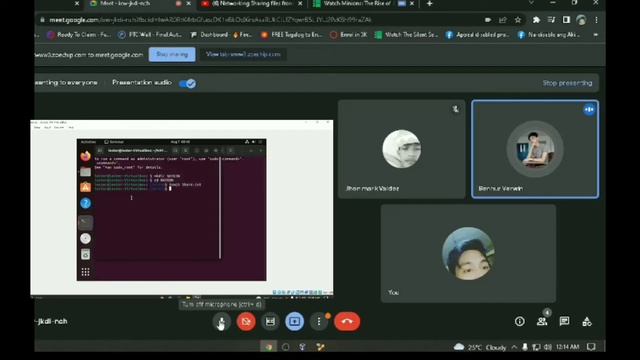Select Jhon mark Valdez participant tile
The image size is (640, 360).
coord(402,149)
